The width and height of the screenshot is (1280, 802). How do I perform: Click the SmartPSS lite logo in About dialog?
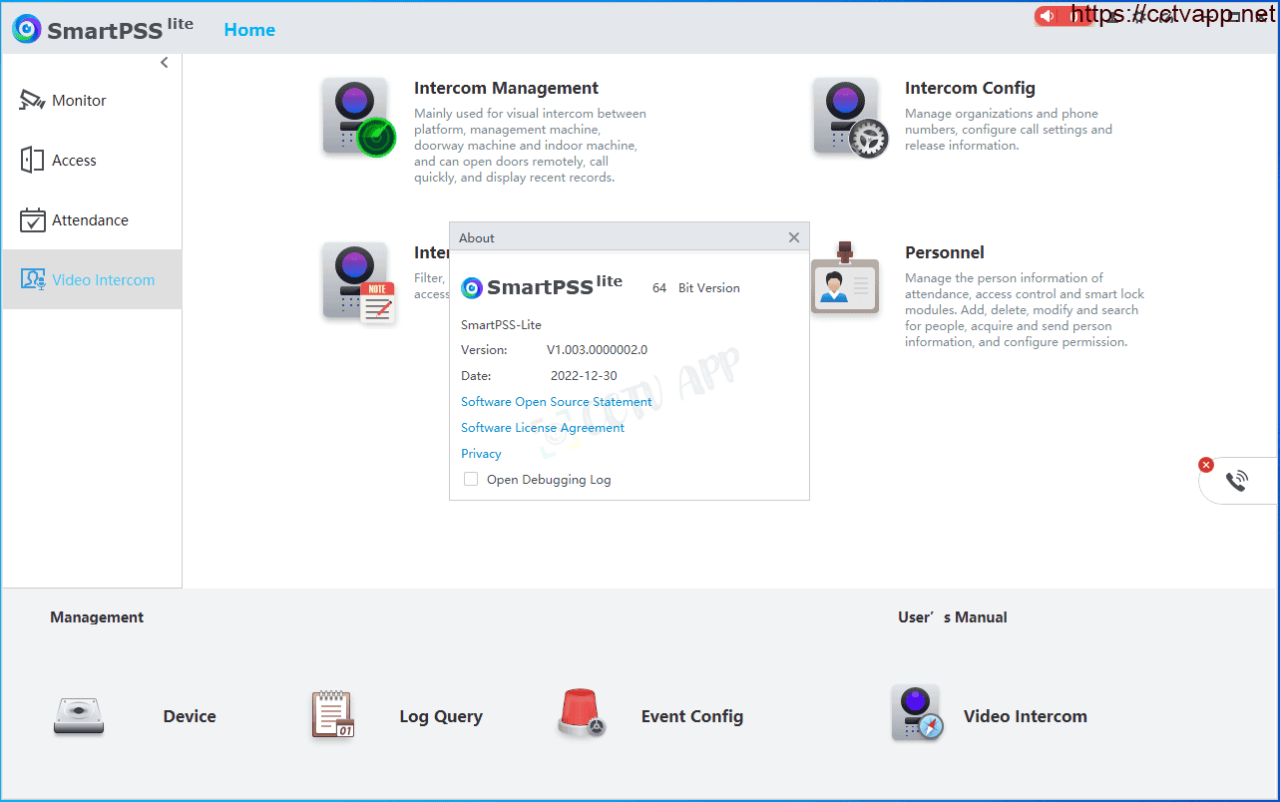pos(542,287)
